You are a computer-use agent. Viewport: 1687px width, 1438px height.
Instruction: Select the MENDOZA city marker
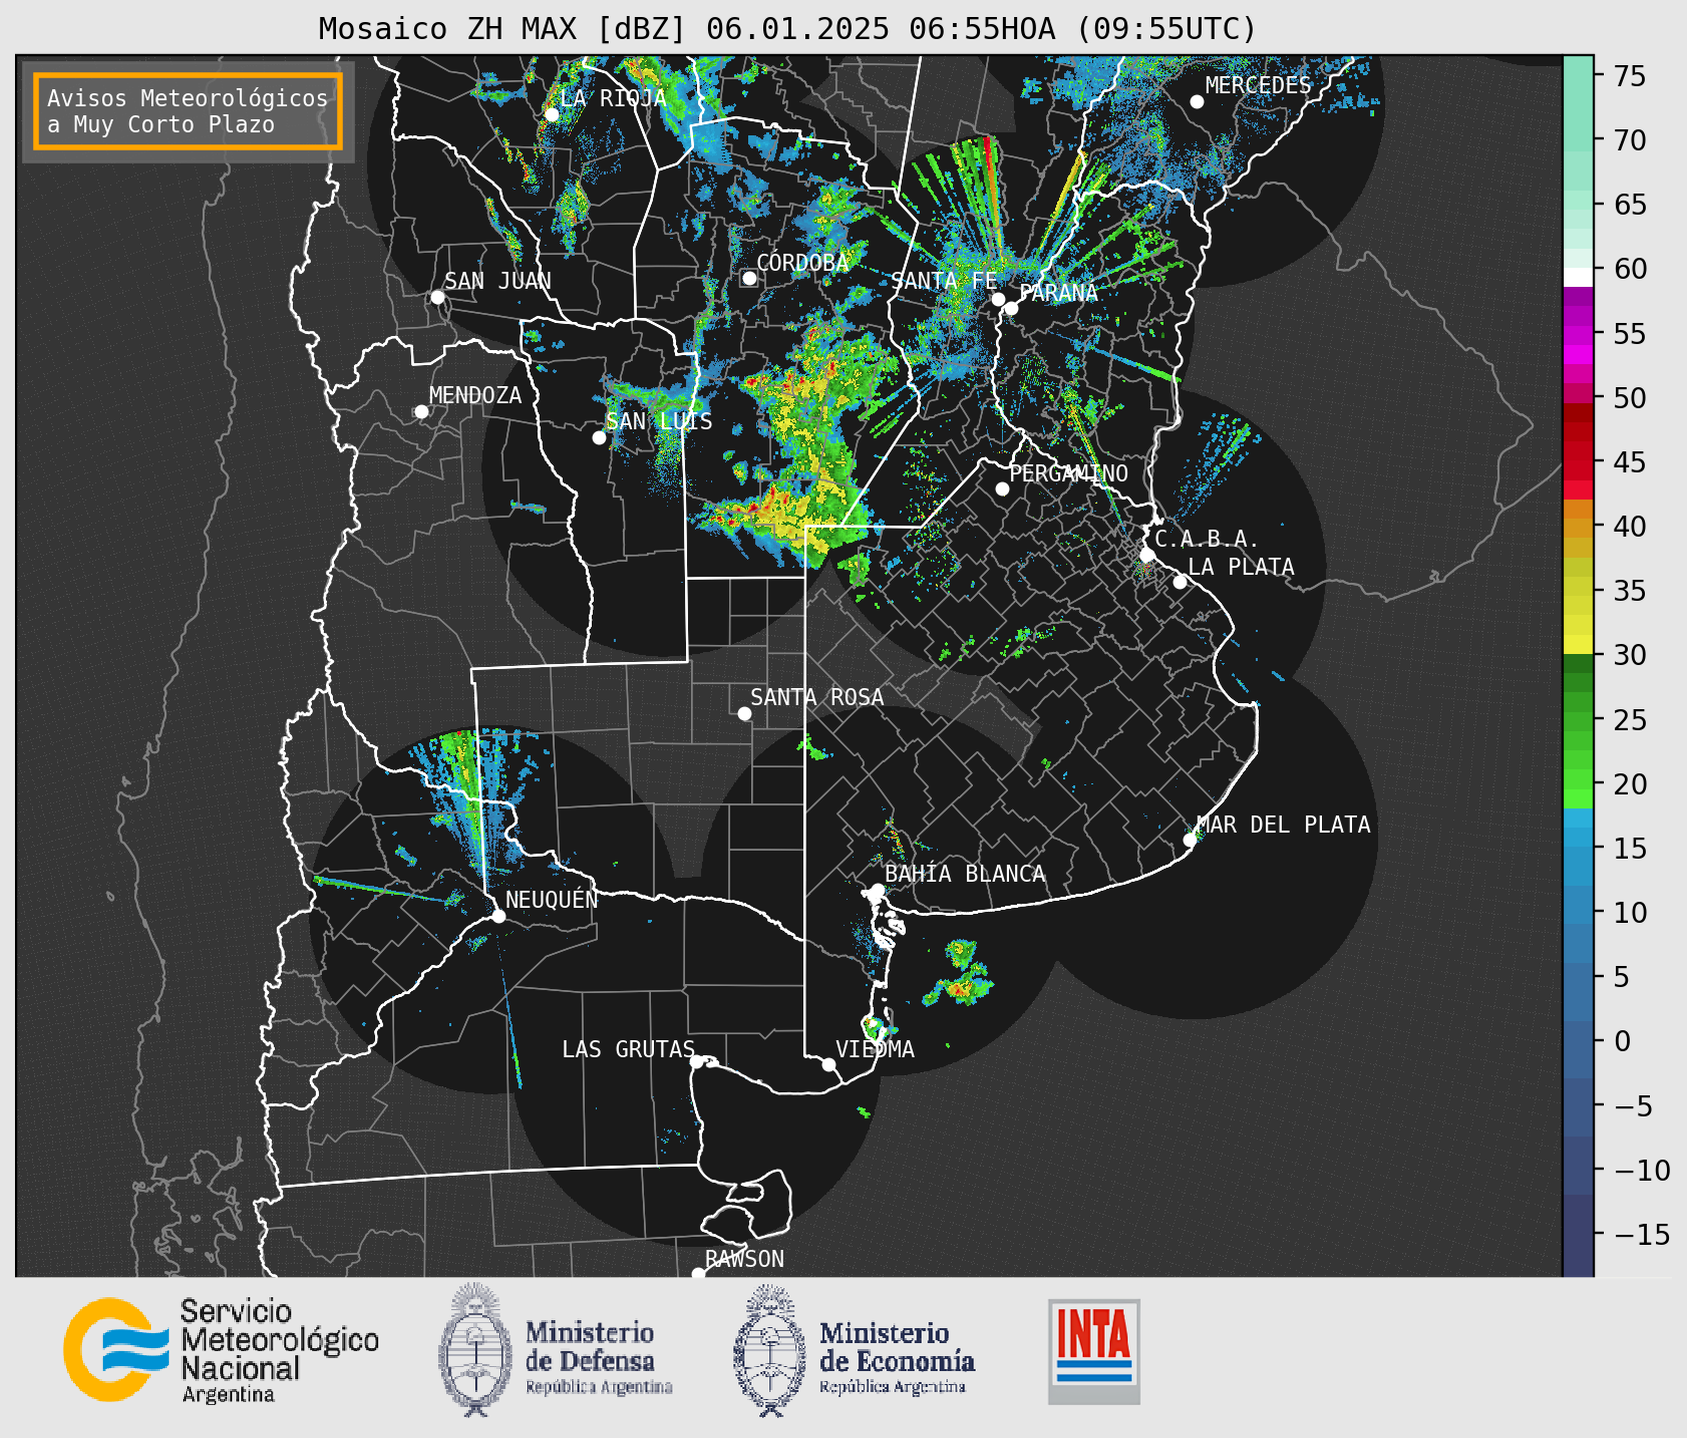coord(422,412)
